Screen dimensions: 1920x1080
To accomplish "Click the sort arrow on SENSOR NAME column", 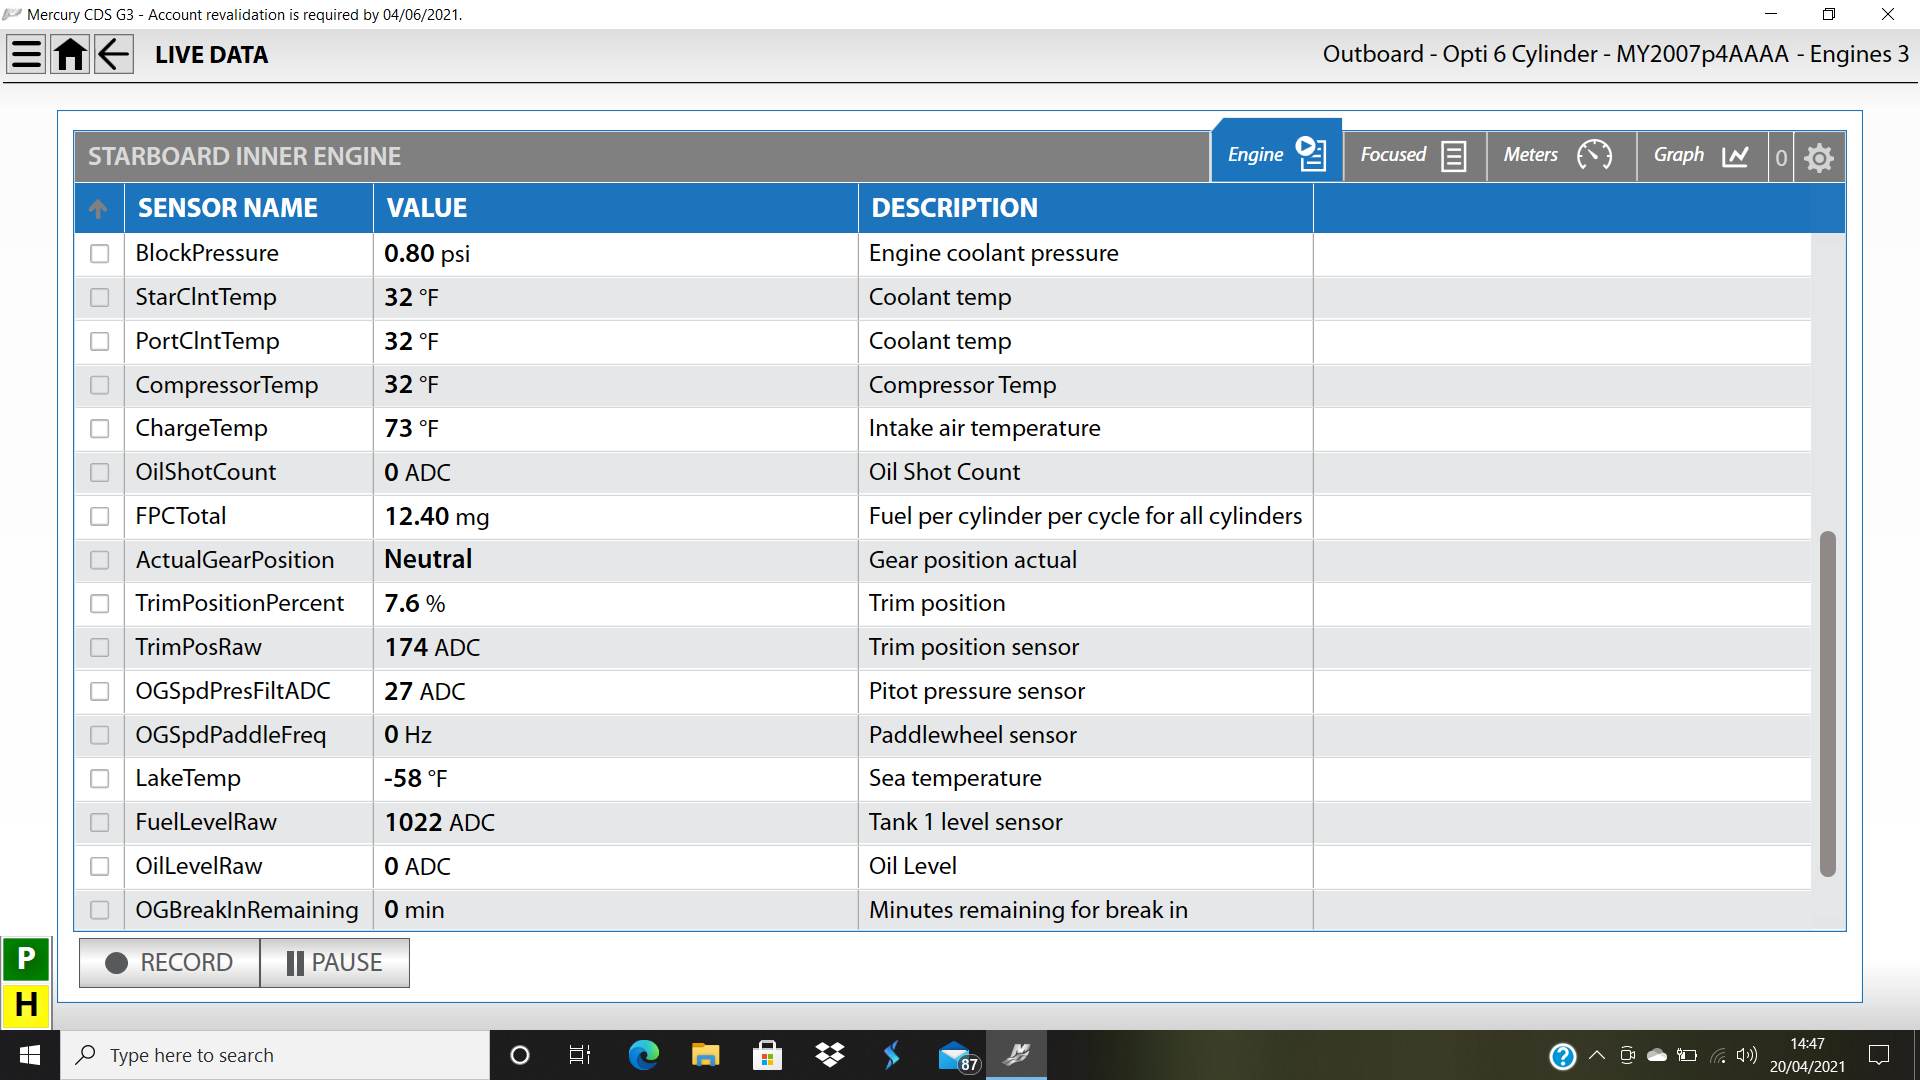I will click(x=100, y=207).
